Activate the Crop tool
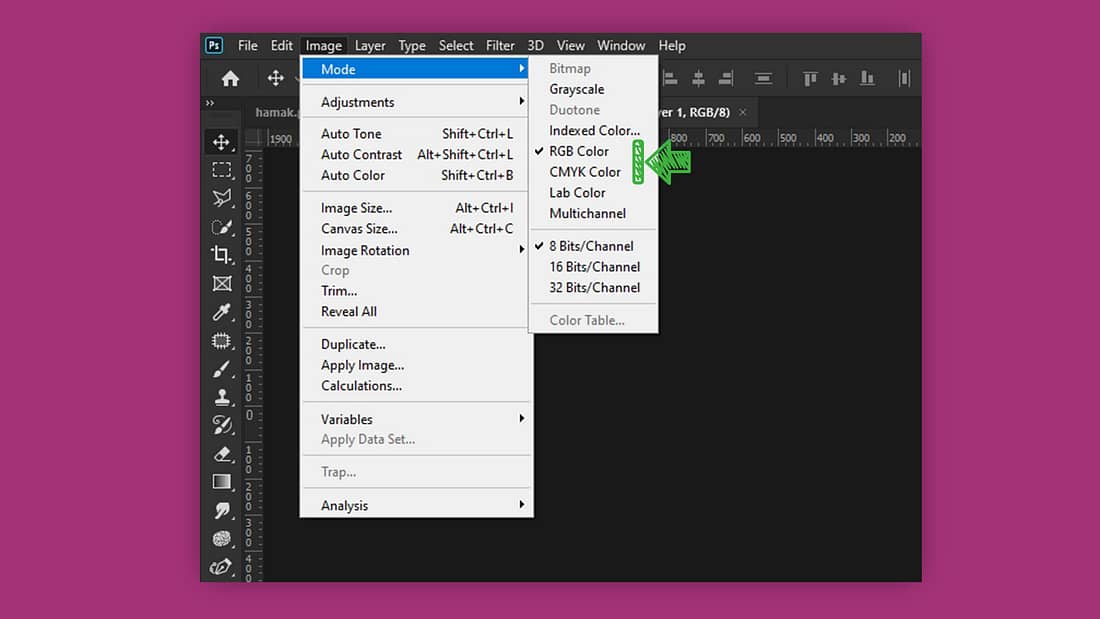The image size is (1100, 619). coord(222,255)
